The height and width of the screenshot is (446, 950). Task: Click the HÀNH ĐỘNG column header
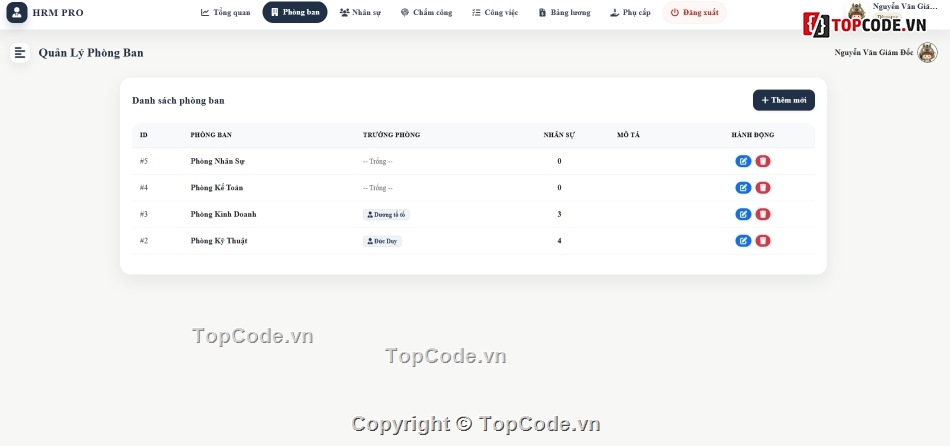coord(753,135)
